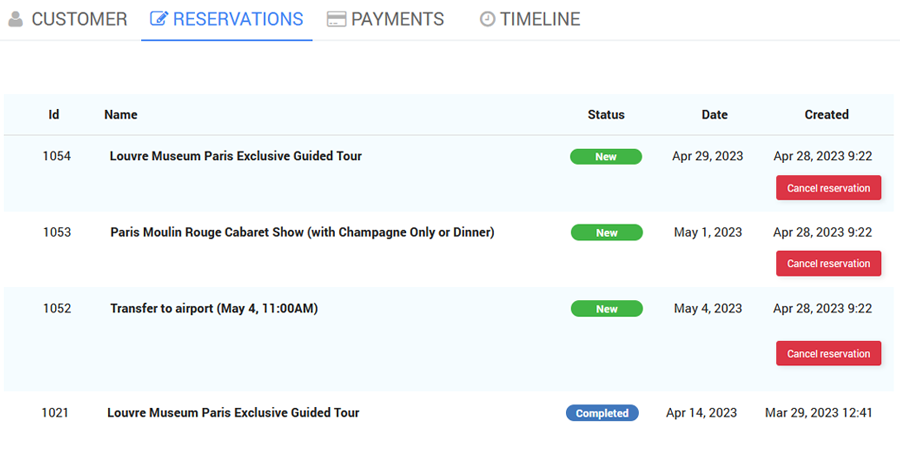Click the Customer person icon
Screen dimensions: 900x450
pos(15,19)
